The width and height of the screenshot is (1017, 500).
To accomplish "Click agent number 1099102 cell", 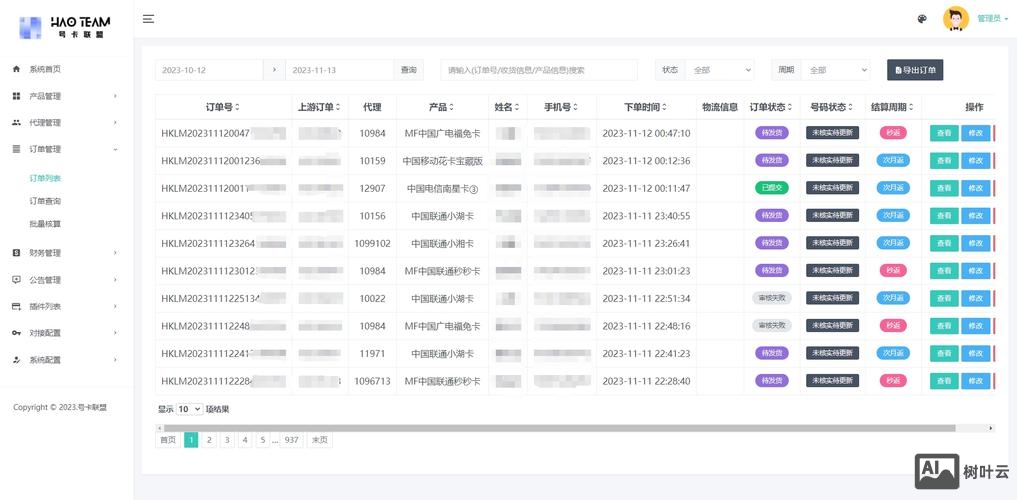I will pyautogui.click(x=372, y=243).
